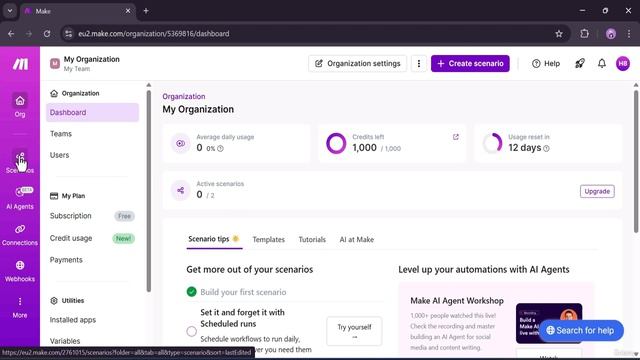
Task: Click the main page vertical scrollbar
Action: pos(636,162)
